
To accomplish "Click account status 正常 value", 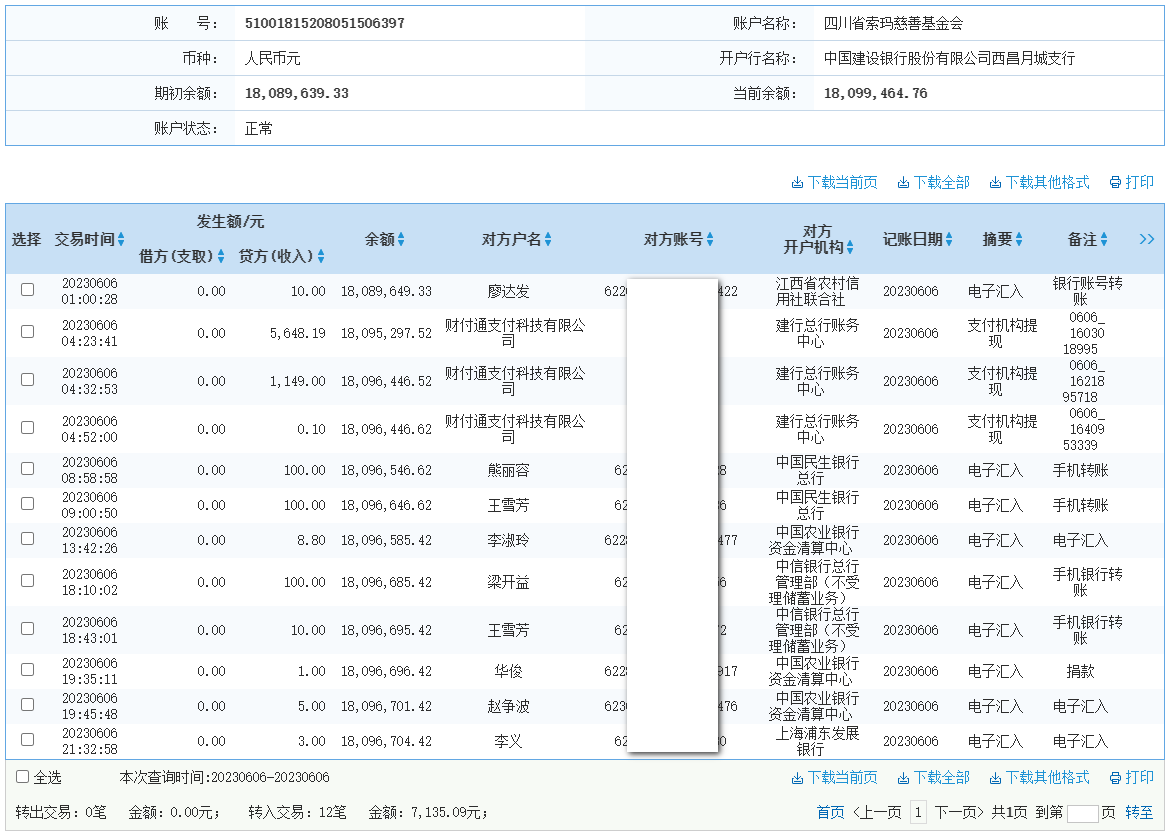I will 258,129.
